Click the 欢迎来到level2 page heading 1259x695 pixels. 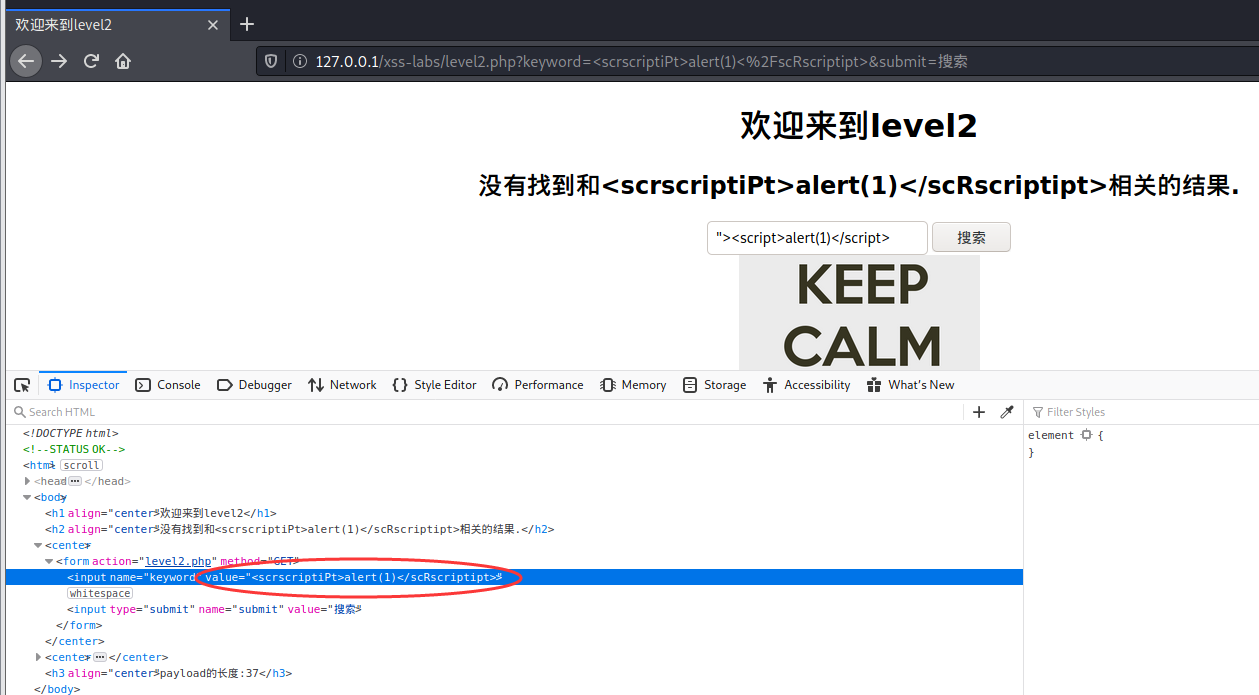tap(859, 126)
